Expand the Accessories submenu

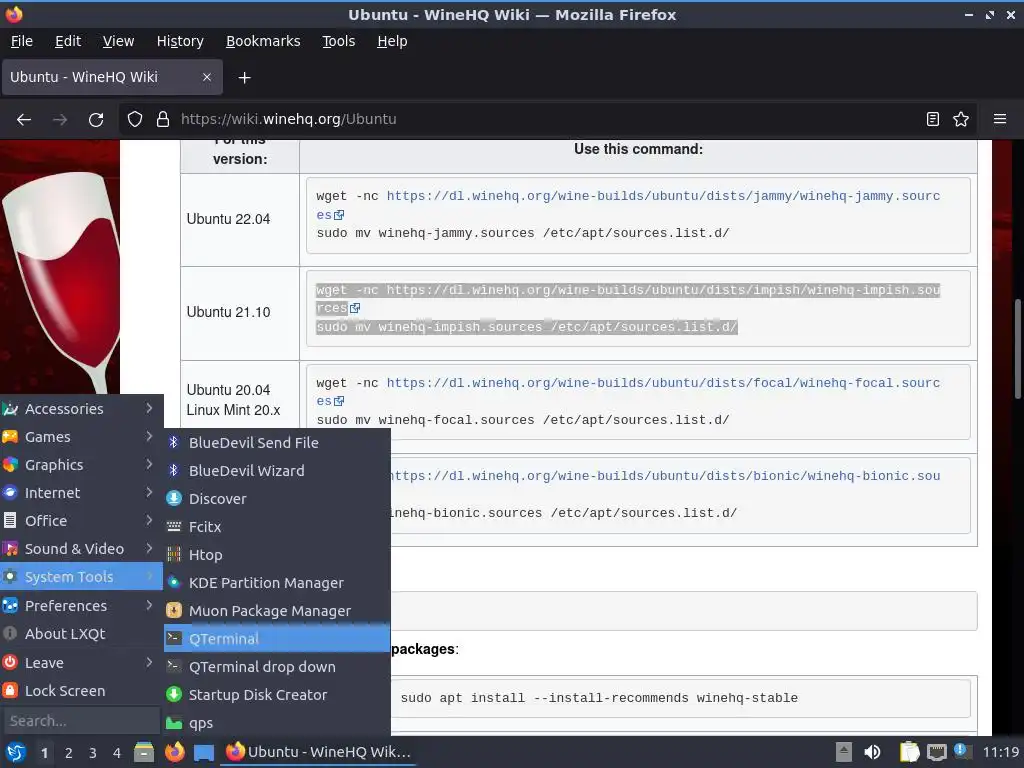point(81,409)
